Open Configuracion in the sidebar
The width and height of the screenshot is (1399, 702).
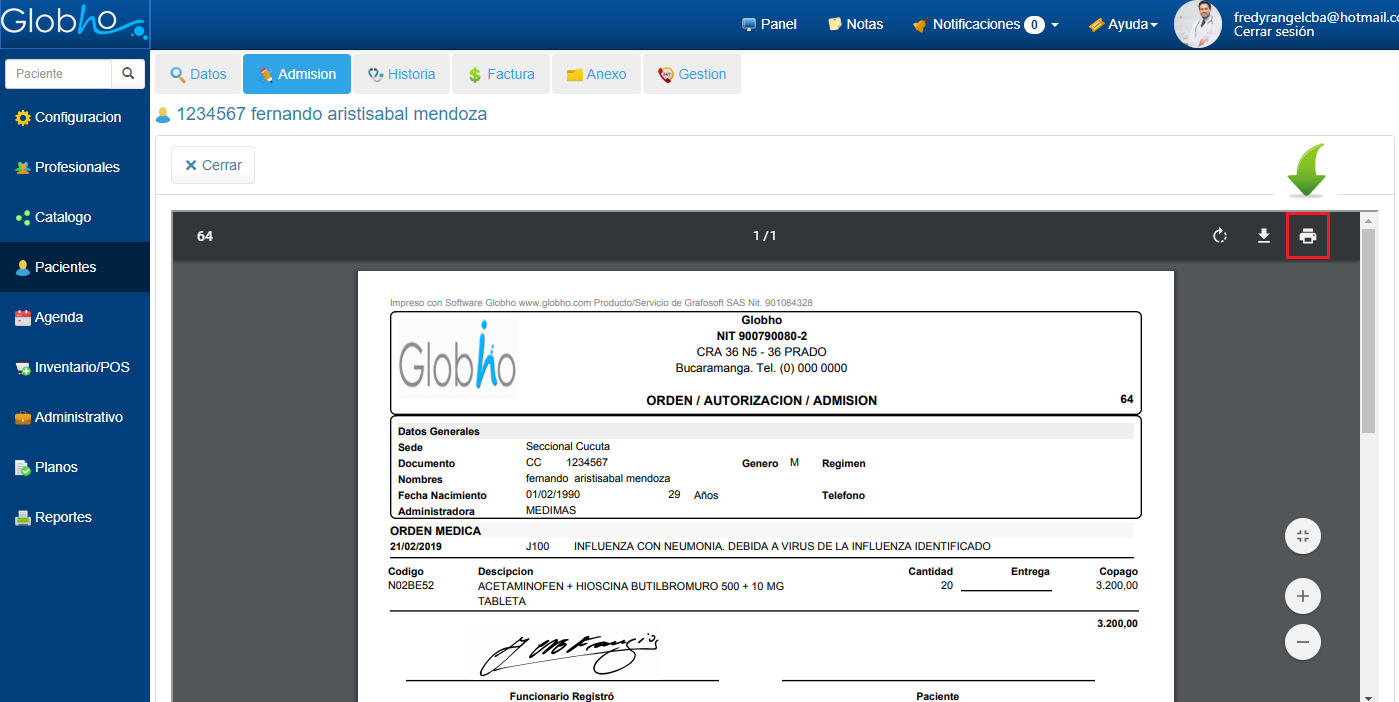tap(77, 117)
